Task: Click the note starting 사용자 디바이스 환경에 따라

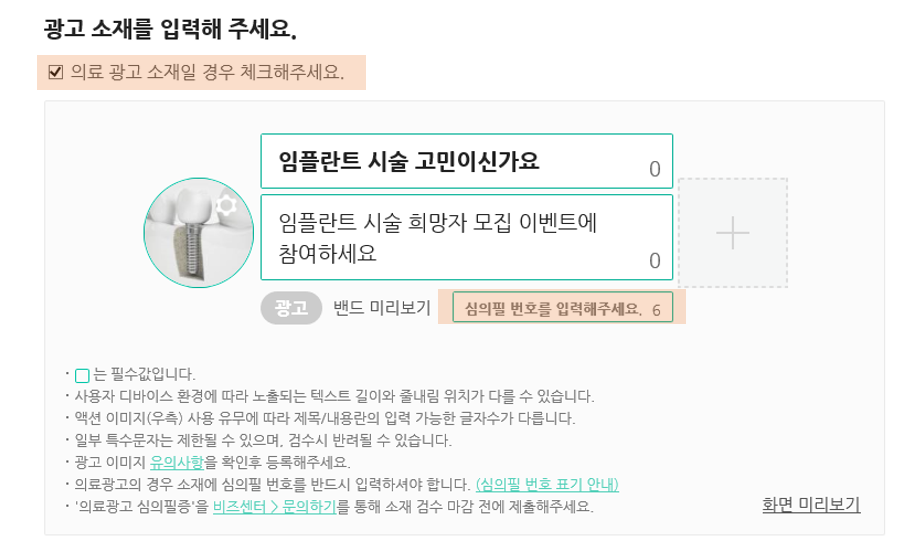Action: [x=334, y=397]
